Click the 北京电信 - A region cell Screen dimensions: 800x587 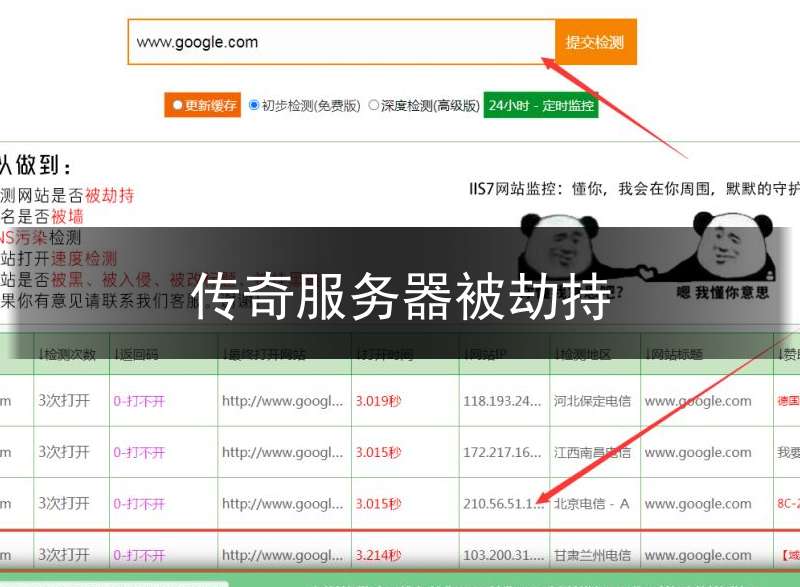tap(592, 504)
